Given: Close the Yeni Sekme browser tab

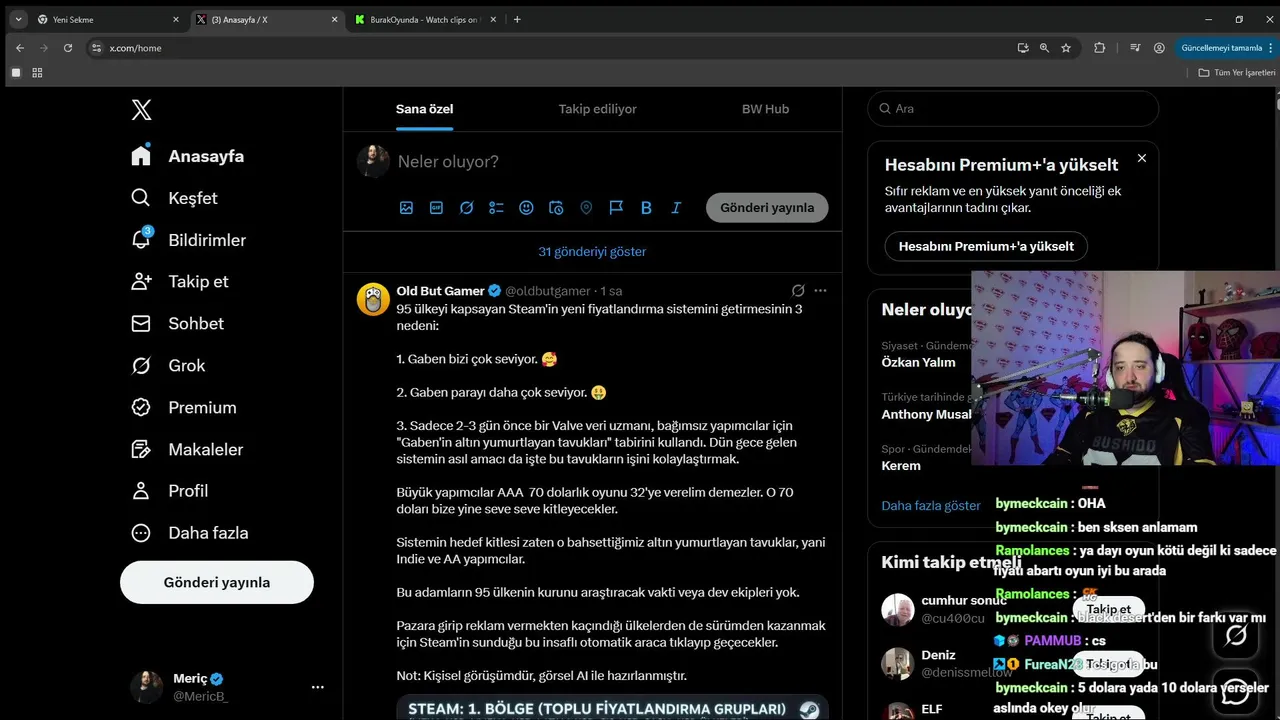Looking at the screenshot, I should [176, 19].
